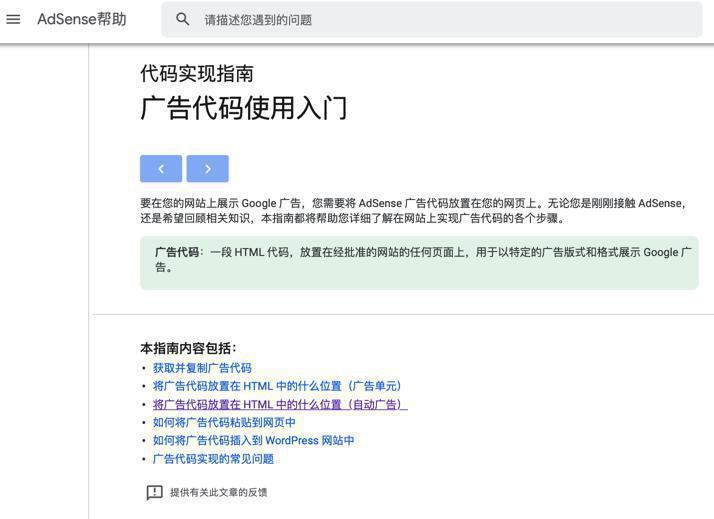Click the feedback exclamation icon

[154, 493]
